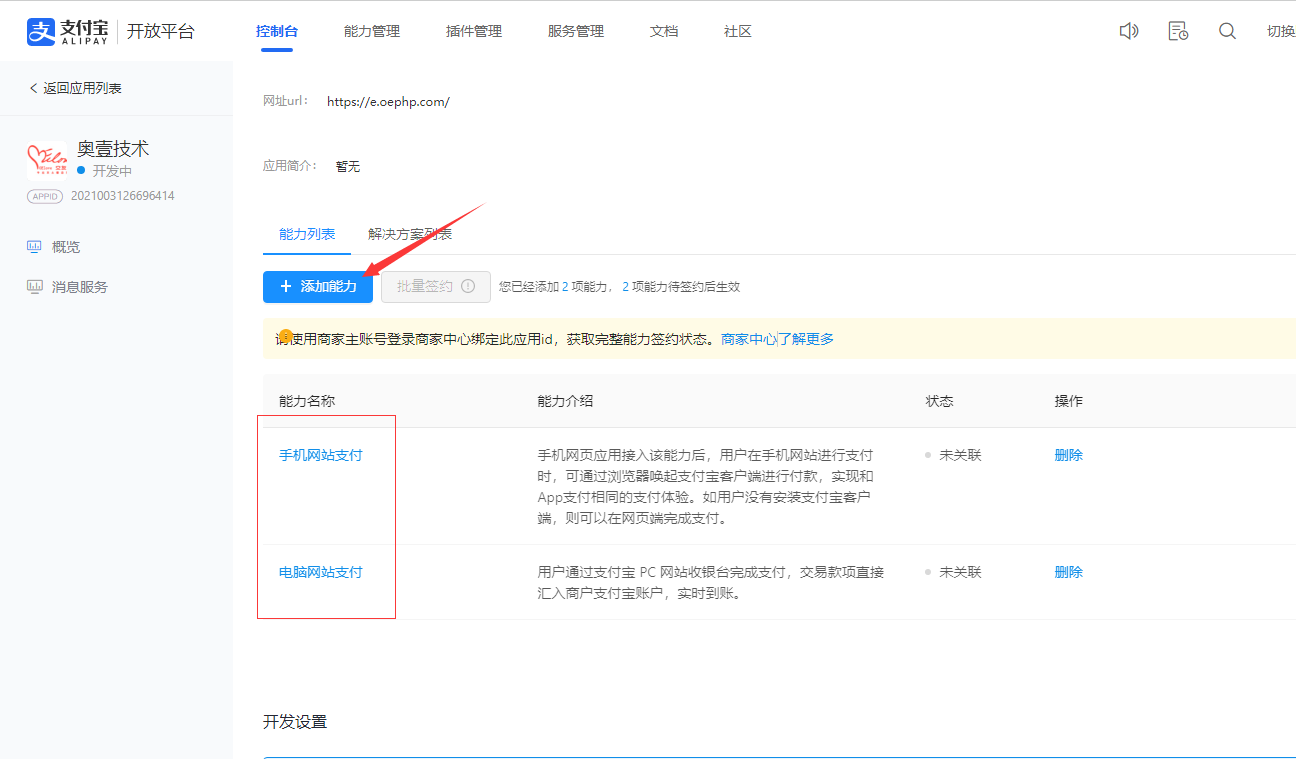Click the 开发设置 section heading
Viewport: 1296px width, 759px height.
[x=295, y=722]
